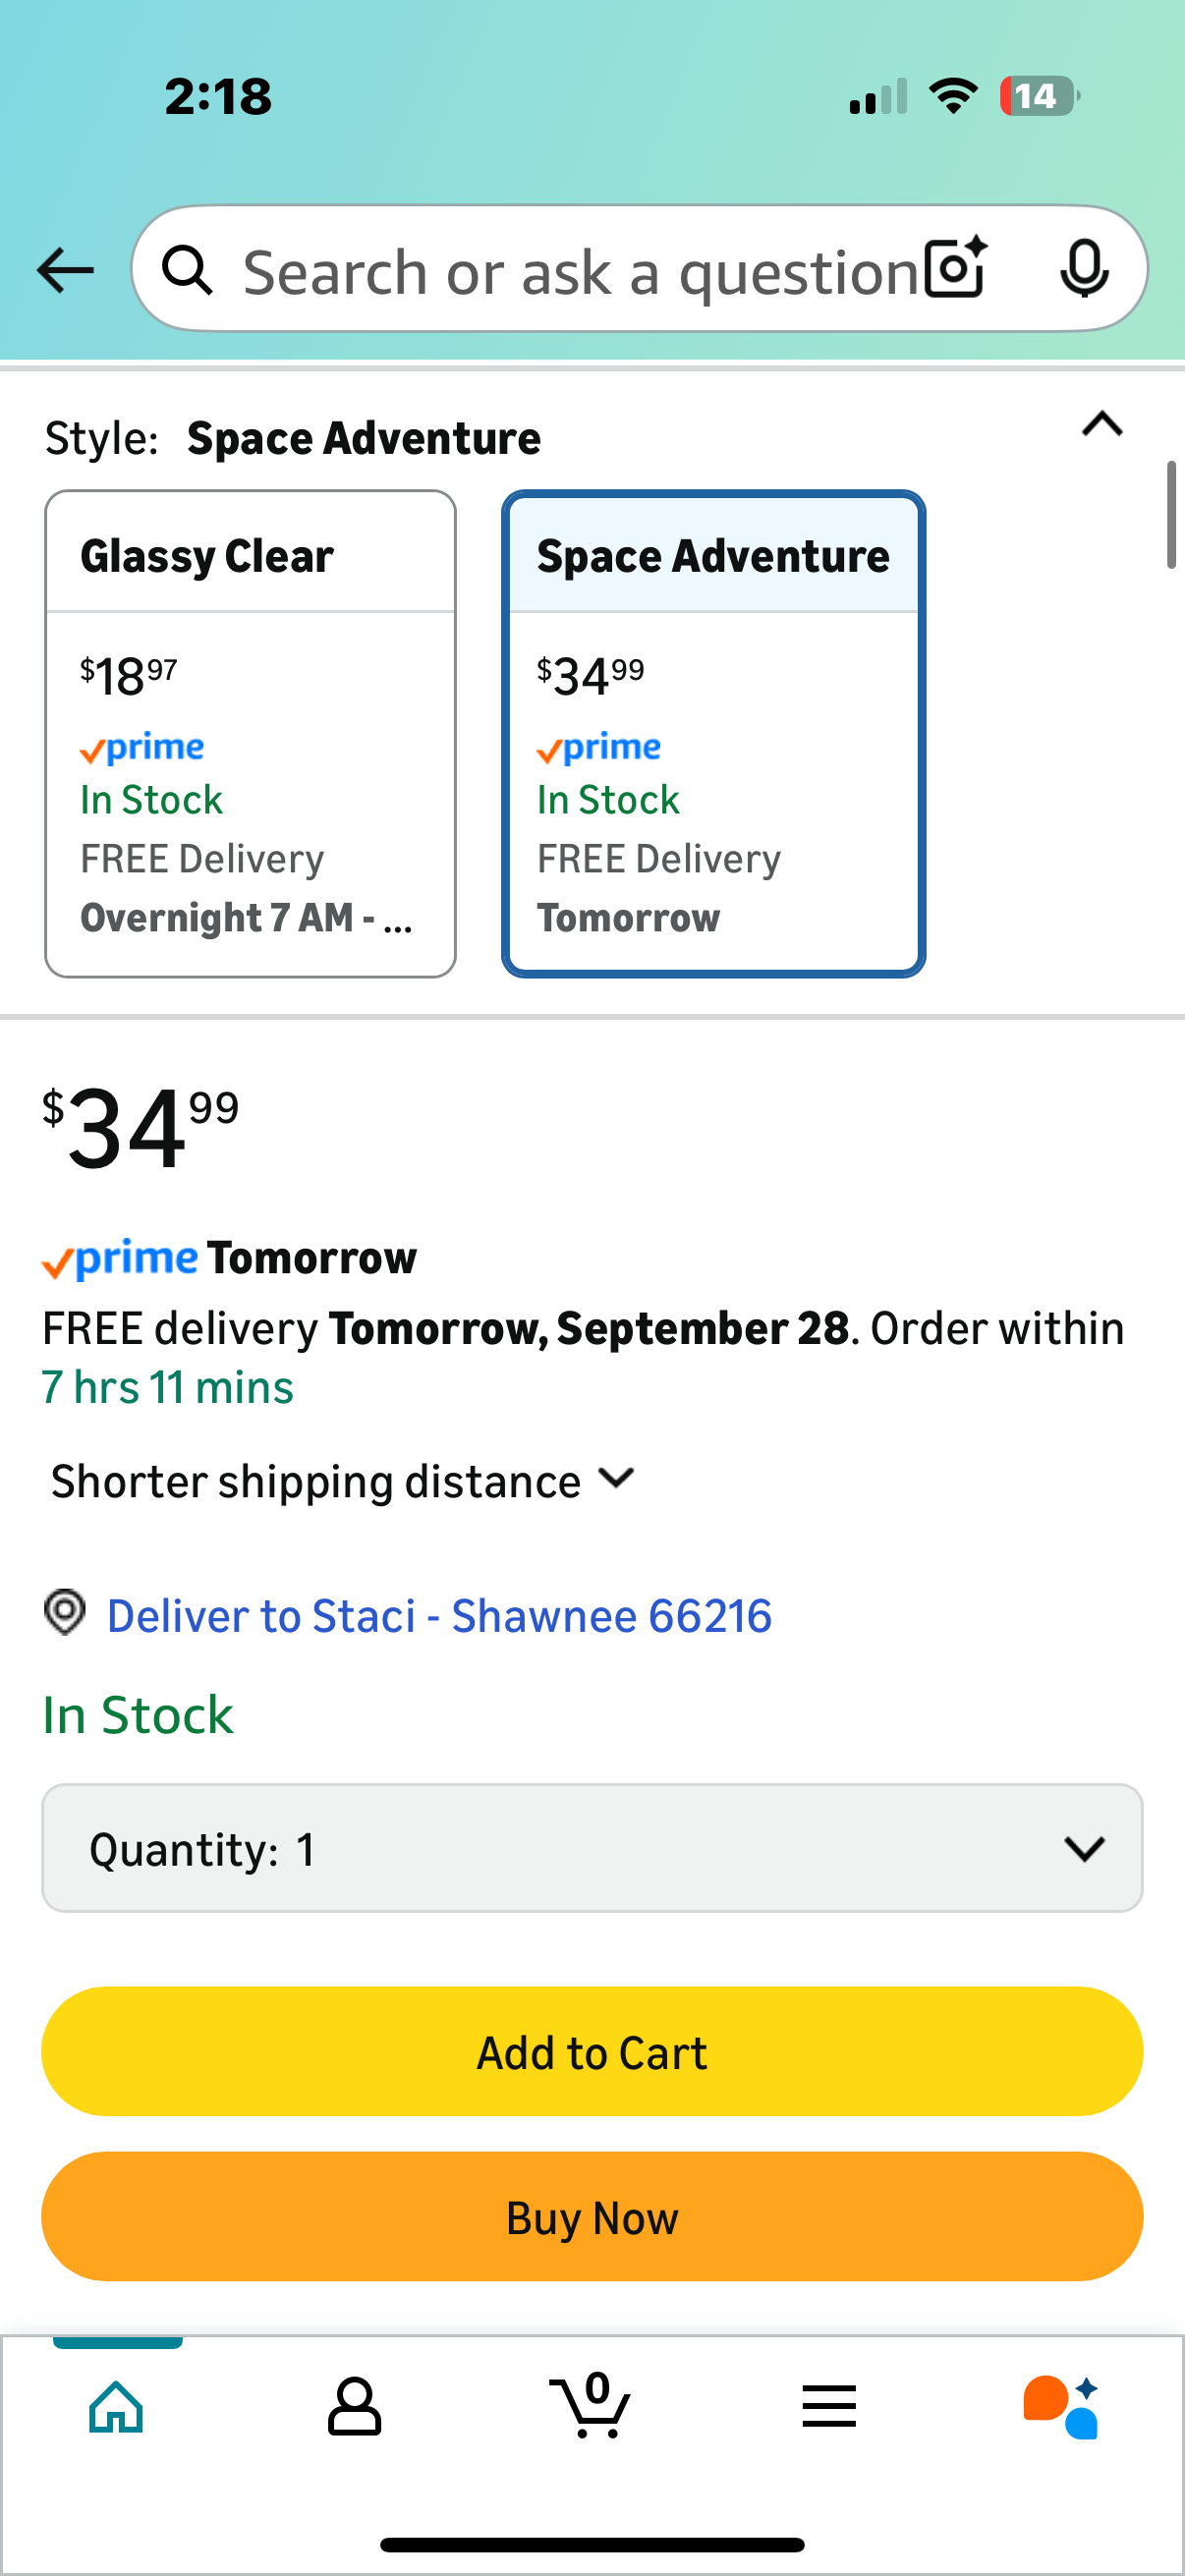
Task: Tap the delivery location pin icon
Action: coord(65,1612)
